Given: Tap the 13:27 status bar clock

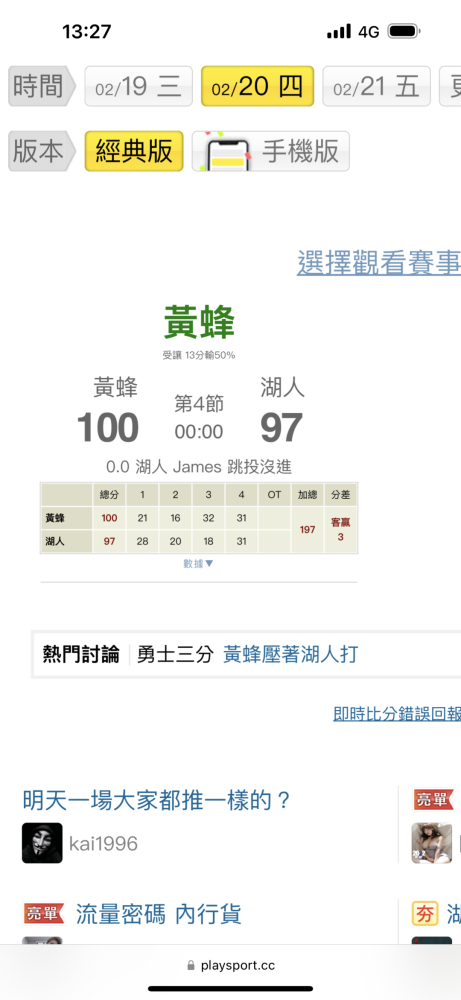Looking at the screenshot, I should point(87,31).
